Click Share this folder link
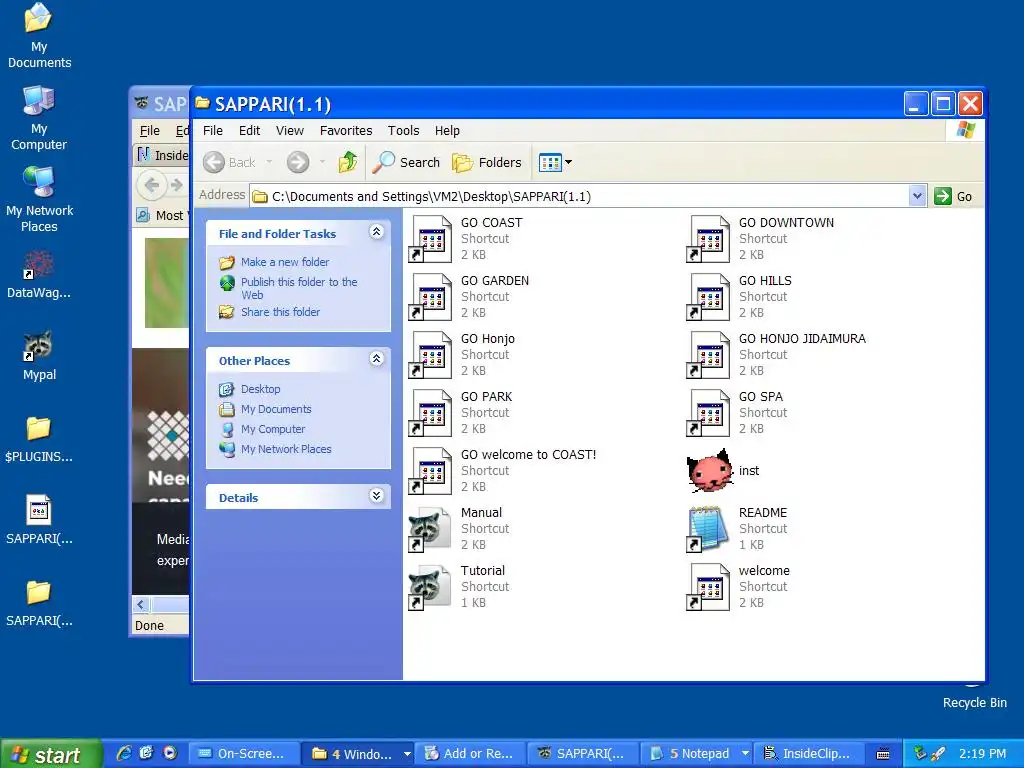The height and width of the screenshot is (768, 1024). coord(280,312)
